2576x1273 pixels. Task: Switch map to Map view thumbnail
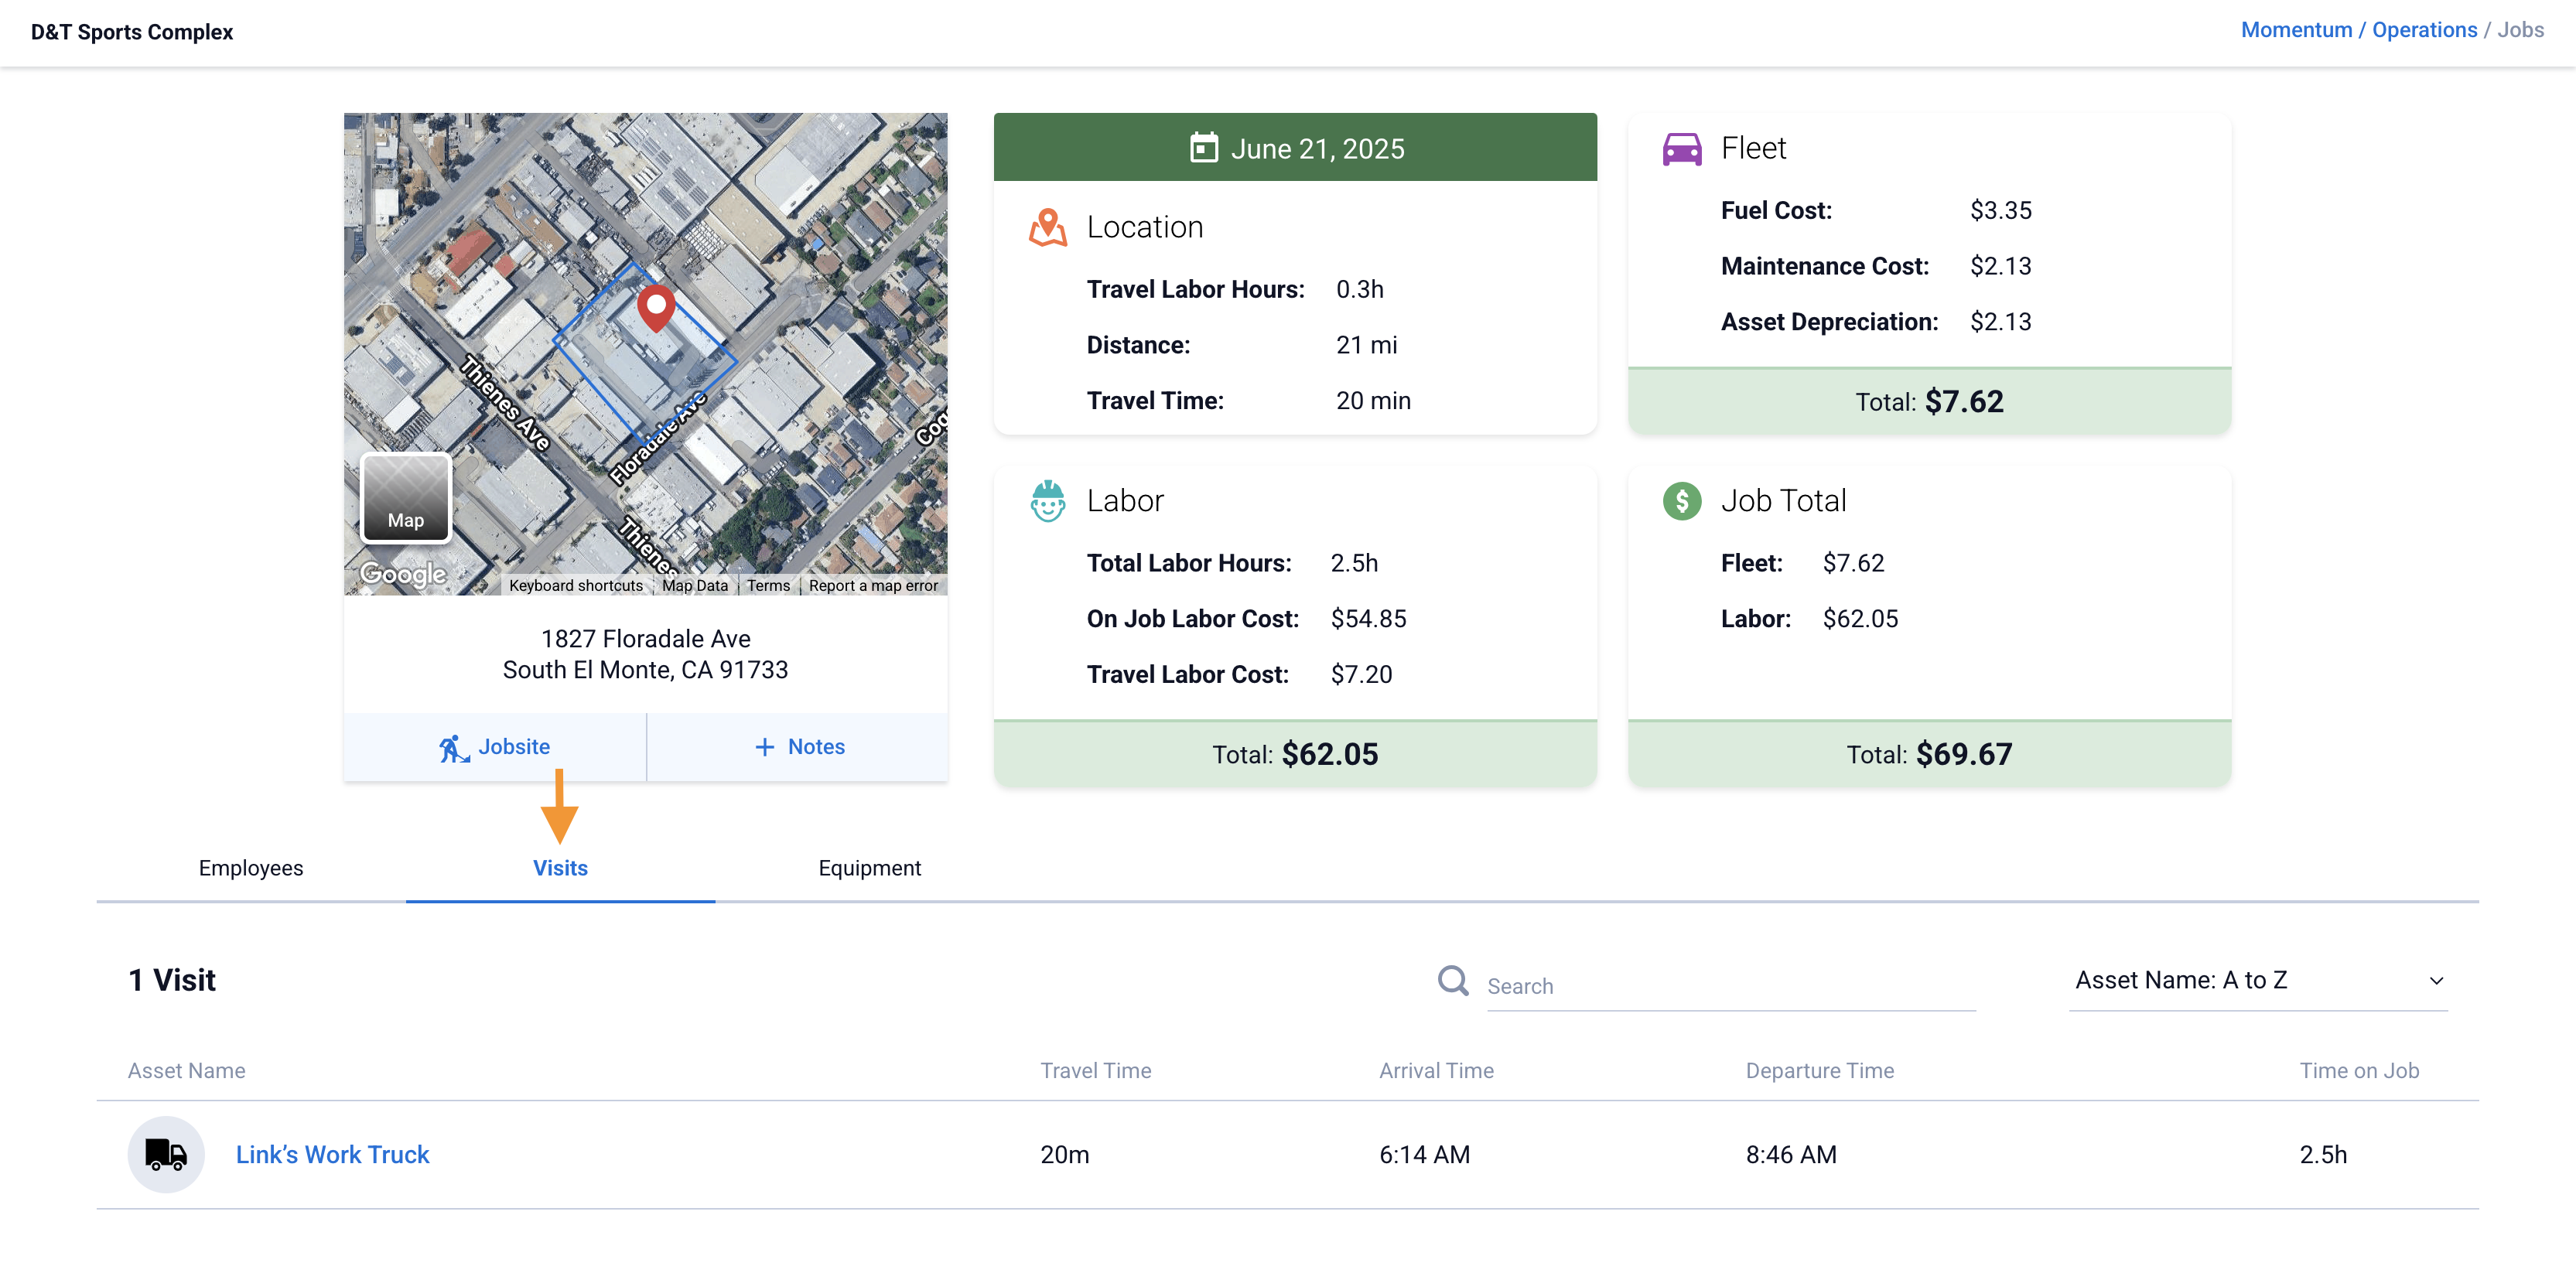(x=405, y=498)
